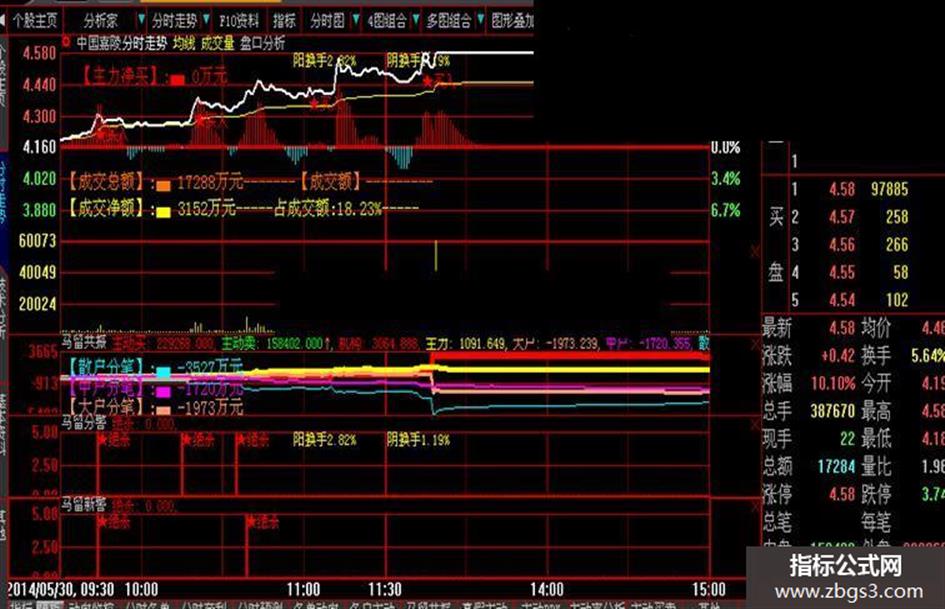945x609 pixels.
Task: Click the red swatch beside 主力净买
Action: click(178, 80)
